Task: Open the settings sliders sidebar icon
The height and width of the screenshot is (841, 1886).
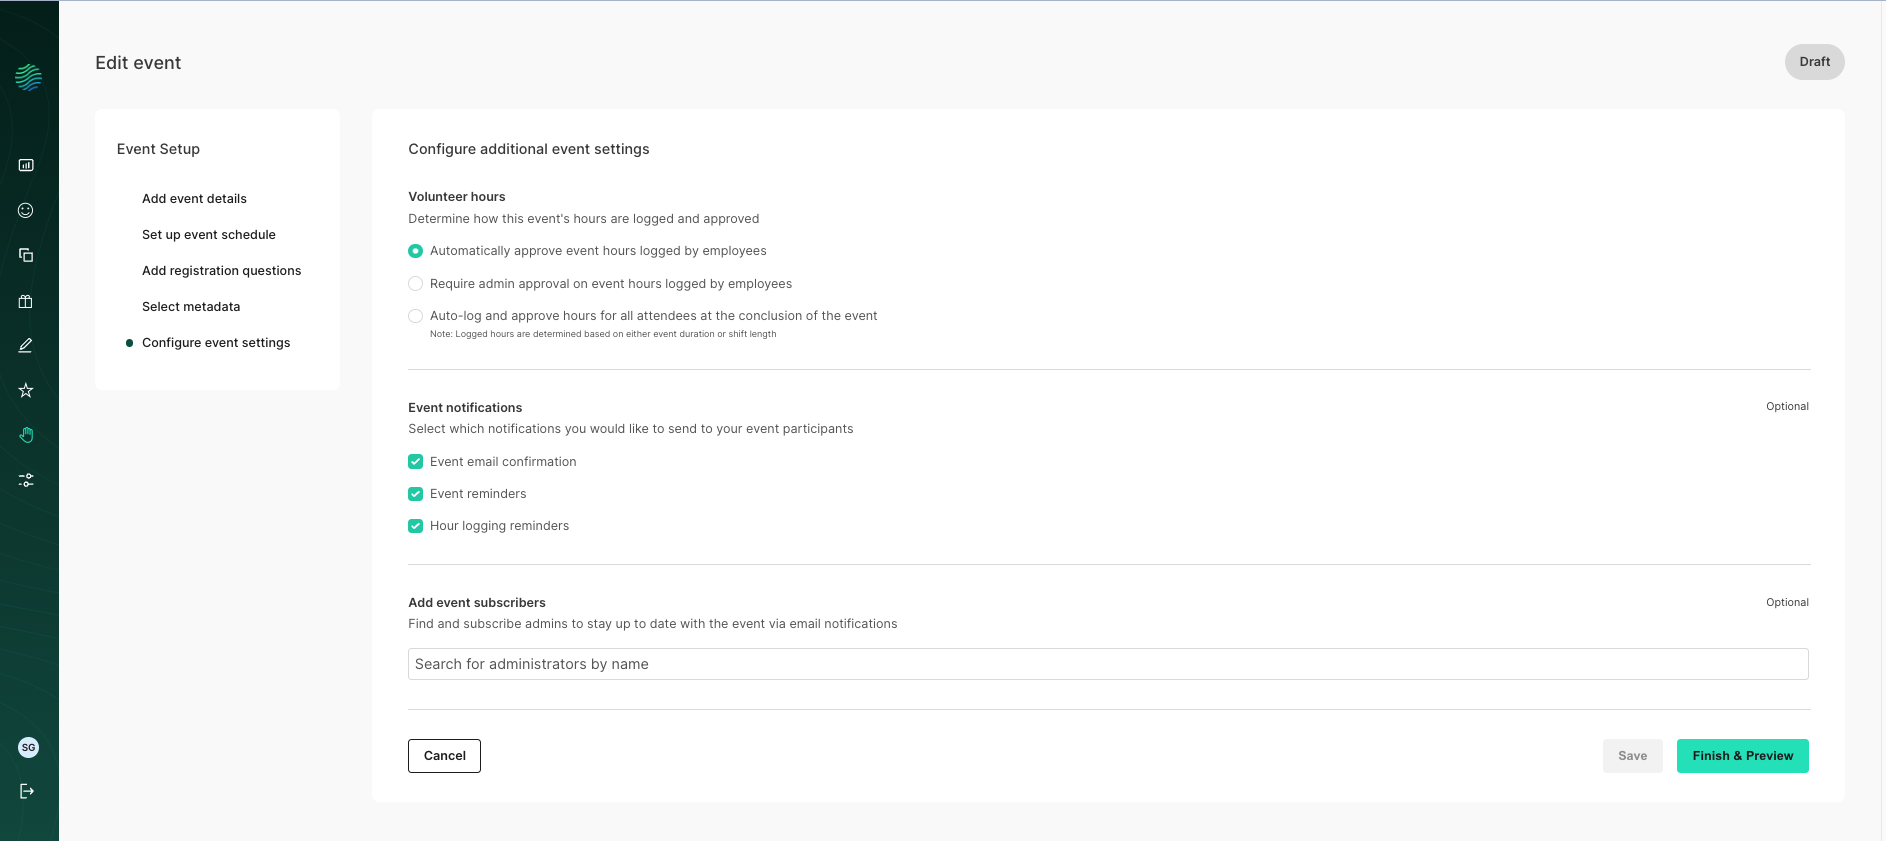Action: [x=26, y=481]
